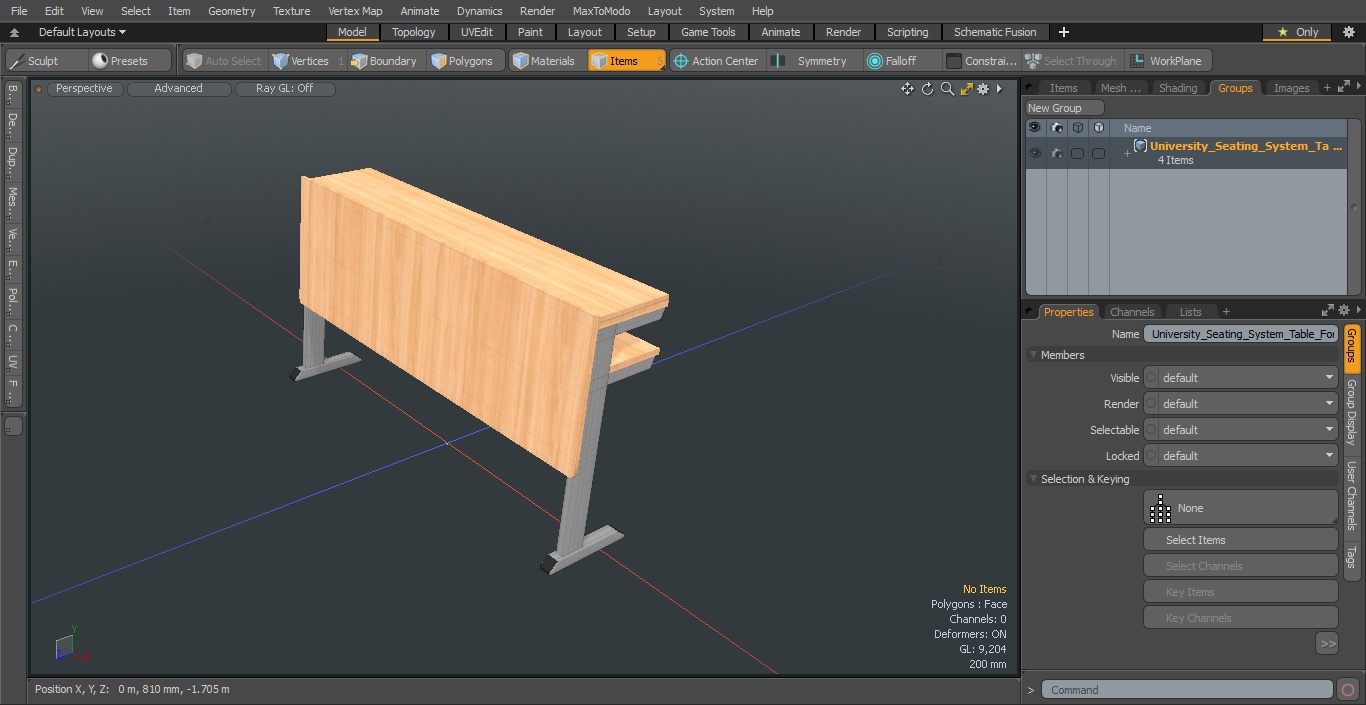
Task: Open the Geometry menu
Action: click(x=231, y=11)
